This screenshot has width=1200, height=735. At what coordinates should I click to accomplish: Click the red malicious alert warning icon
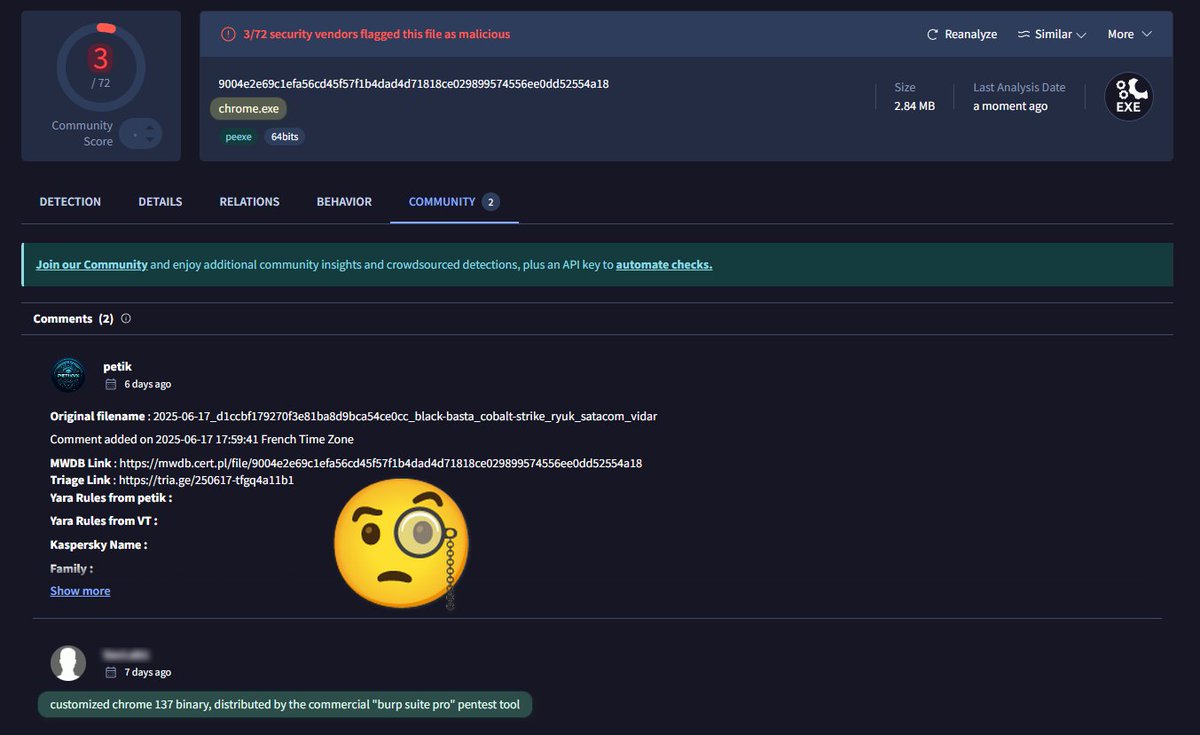[x=228, y=34]
